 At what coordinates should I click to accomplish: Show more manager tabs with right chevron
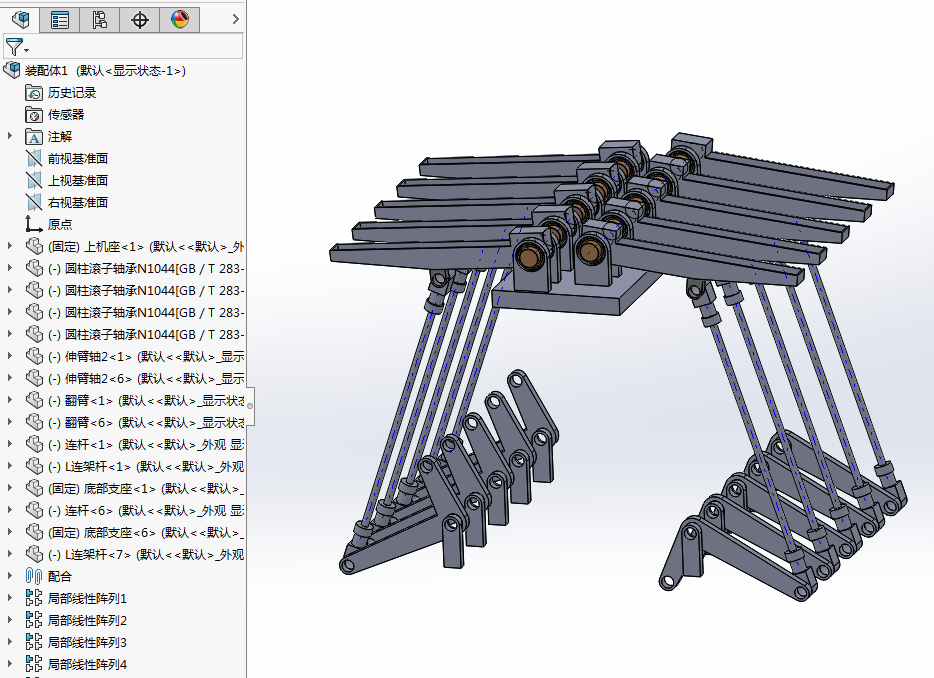pyautogui.click(x=235, y=19)
